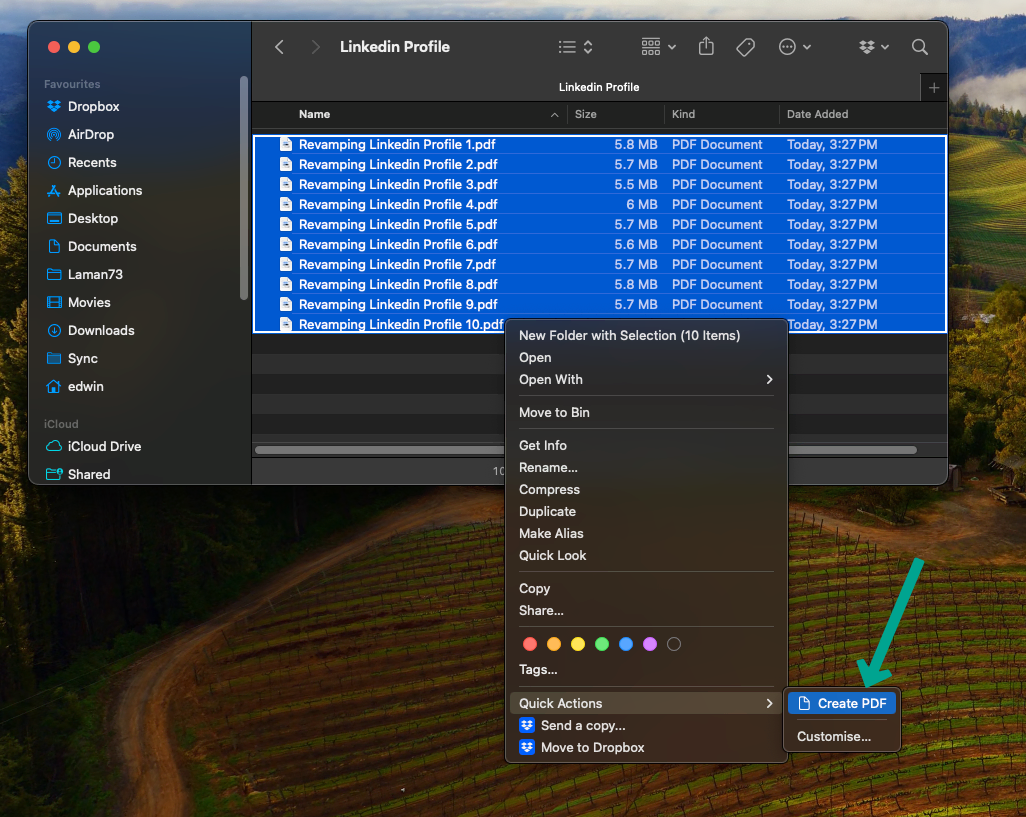Open Dropbox in the sidebar
Viewport: 1026px width, 817px height.
tap(94, 107)
